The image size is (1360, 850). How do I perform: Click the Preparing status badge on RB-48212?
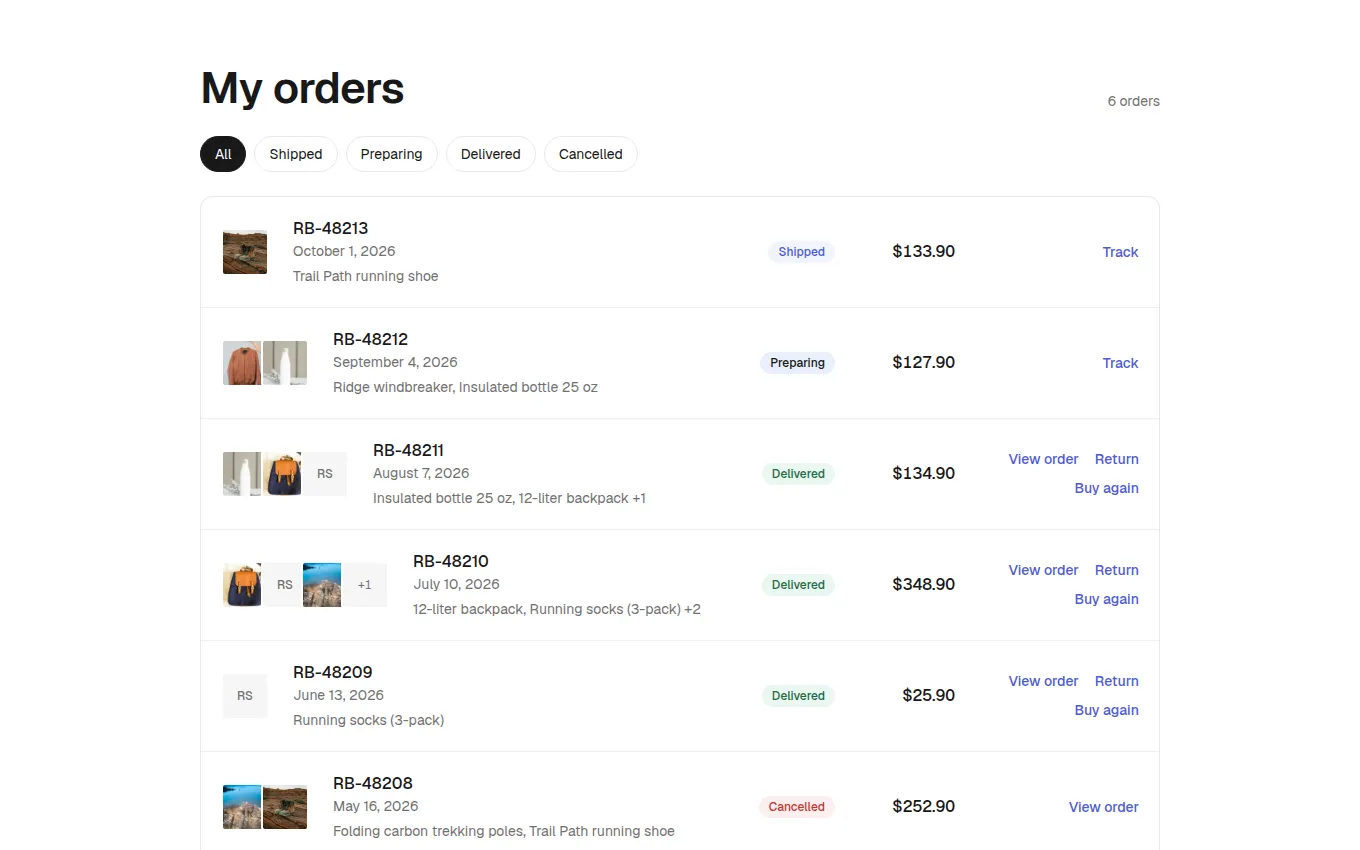click(x=797, y=363)
